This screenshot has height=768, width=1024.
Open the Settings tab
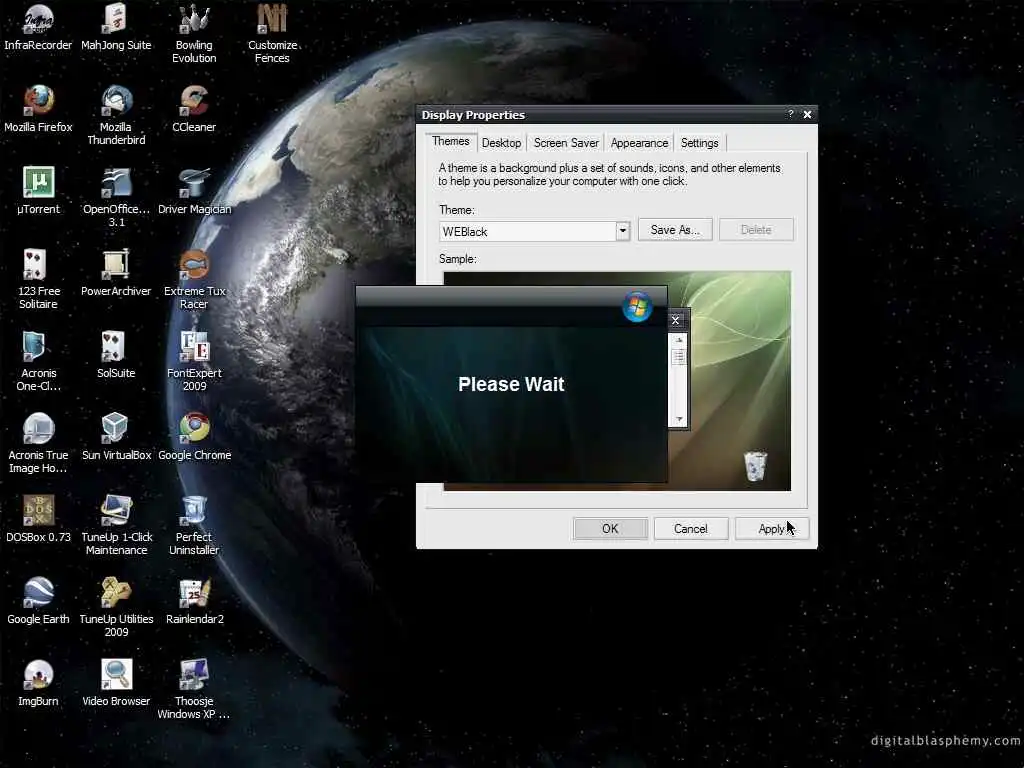[699, 142]
